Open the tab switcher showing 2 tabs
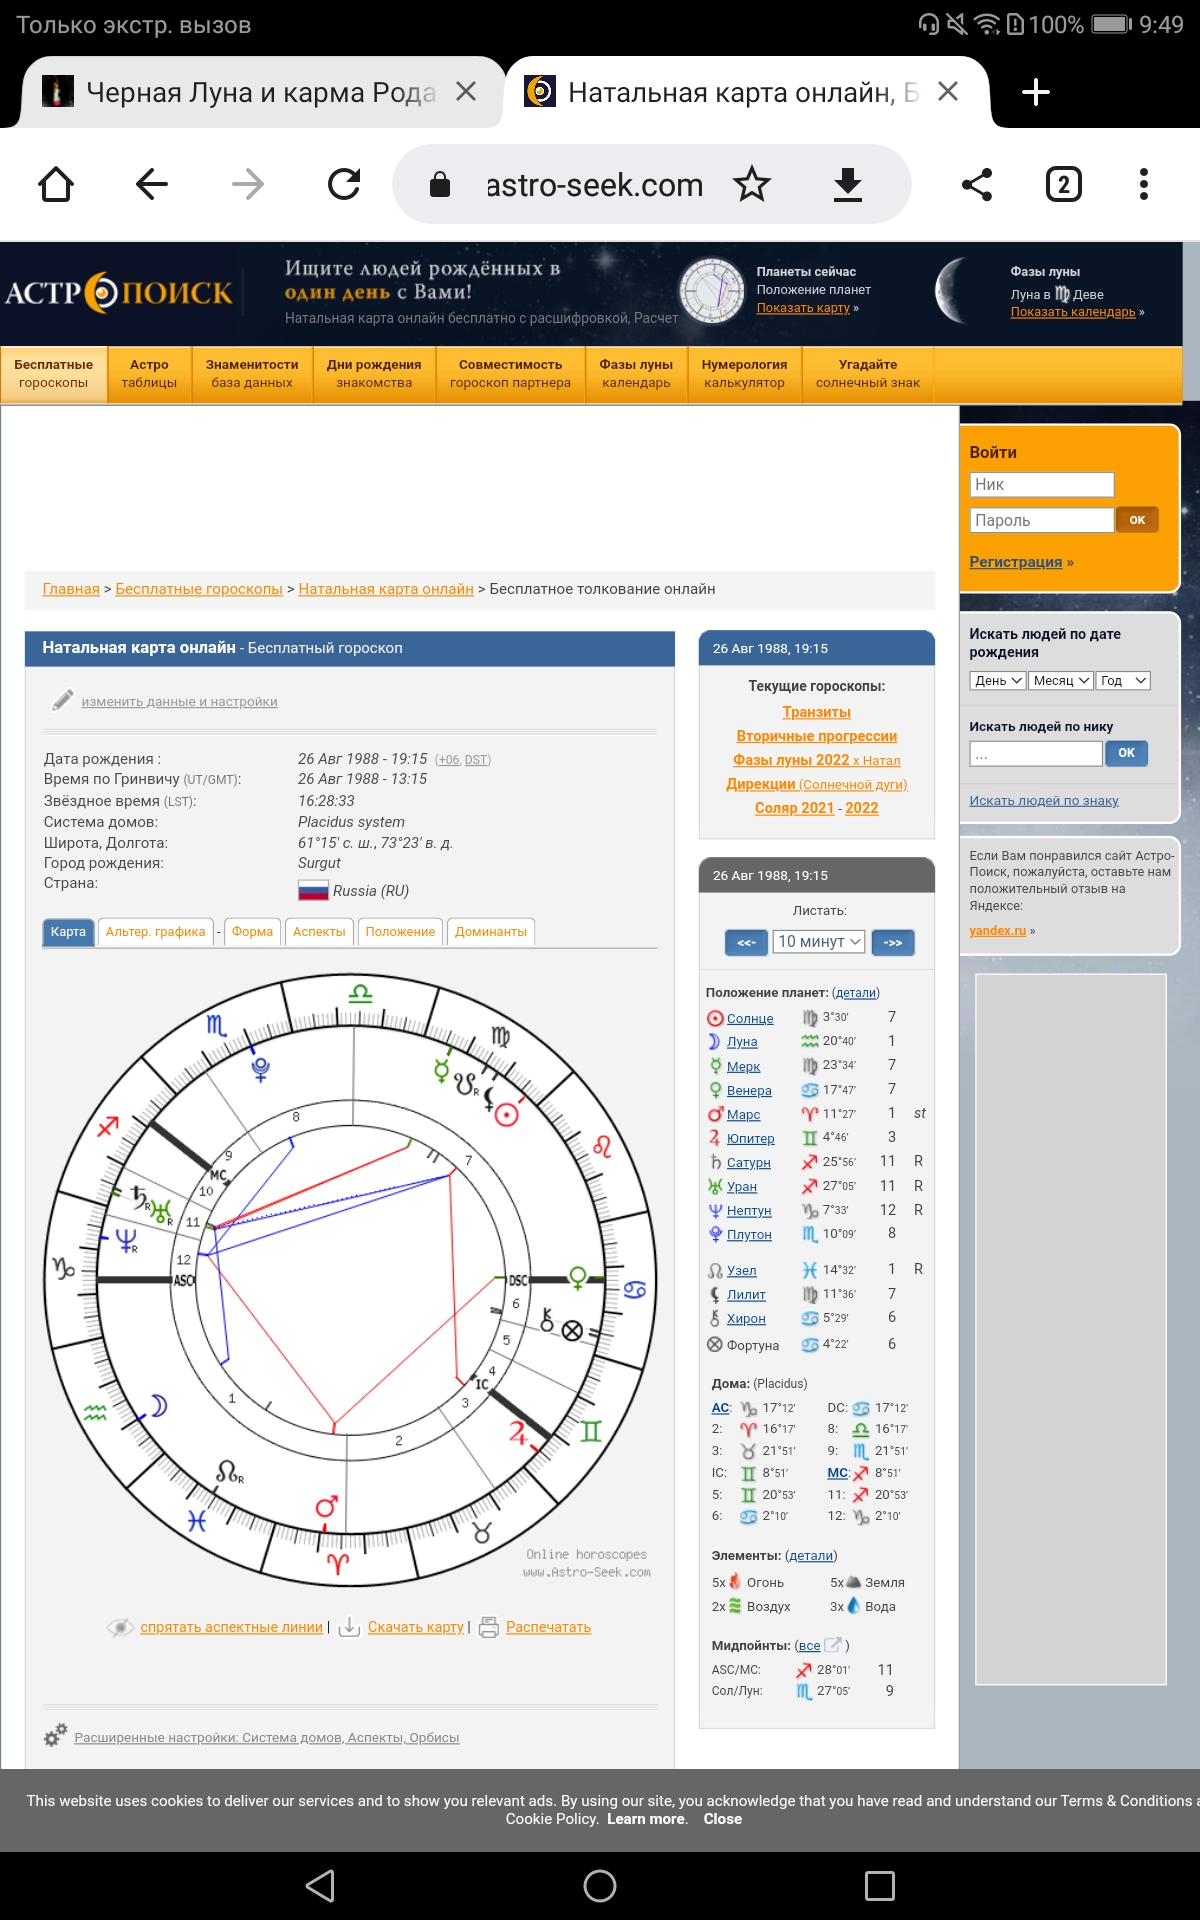 pyautogui.click(x=1064, y=184)
